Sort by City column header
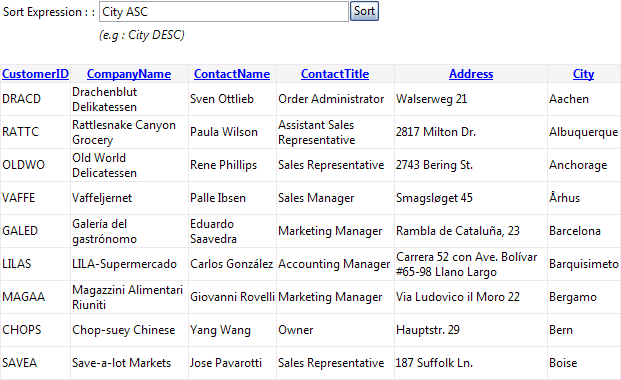Screen dimensions: 621x380 [583, 74]
